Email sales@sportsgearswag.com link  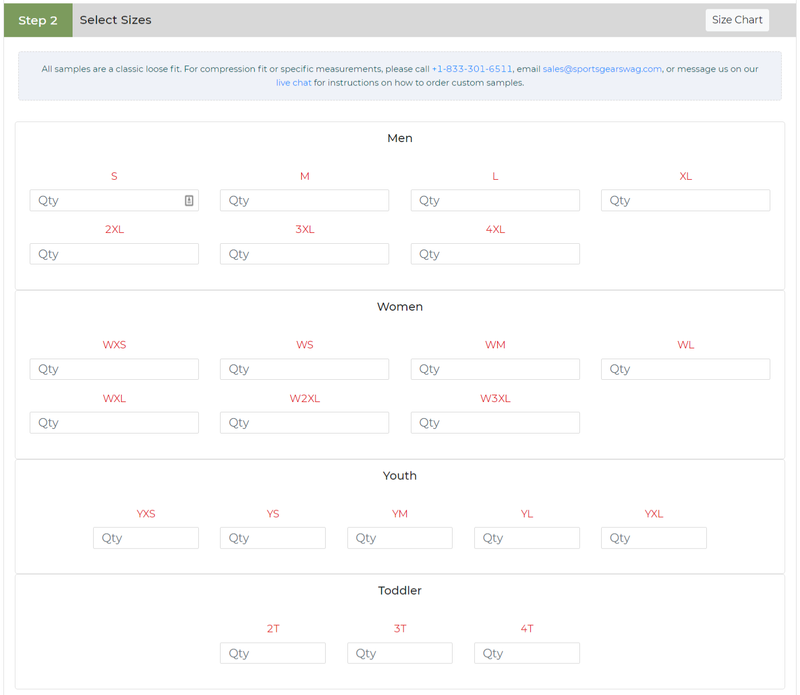point(602,69)
